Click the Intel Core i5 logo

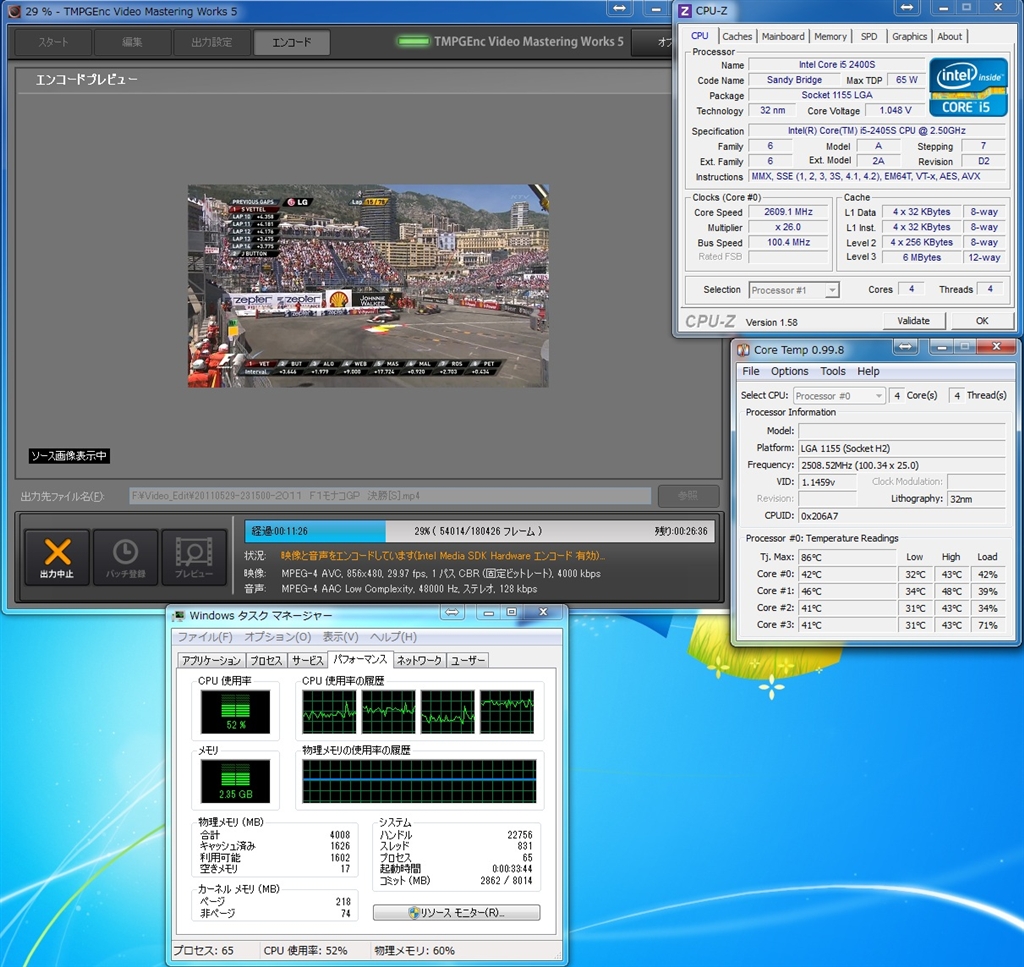[x=967, y=87]
